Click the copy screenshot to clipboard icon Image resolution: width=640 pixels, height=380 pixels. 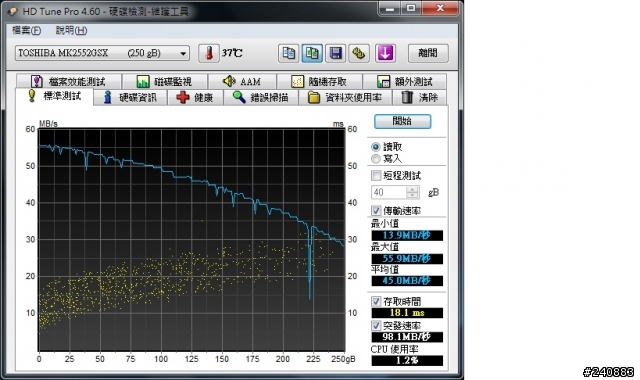click(x=312, y=53)
